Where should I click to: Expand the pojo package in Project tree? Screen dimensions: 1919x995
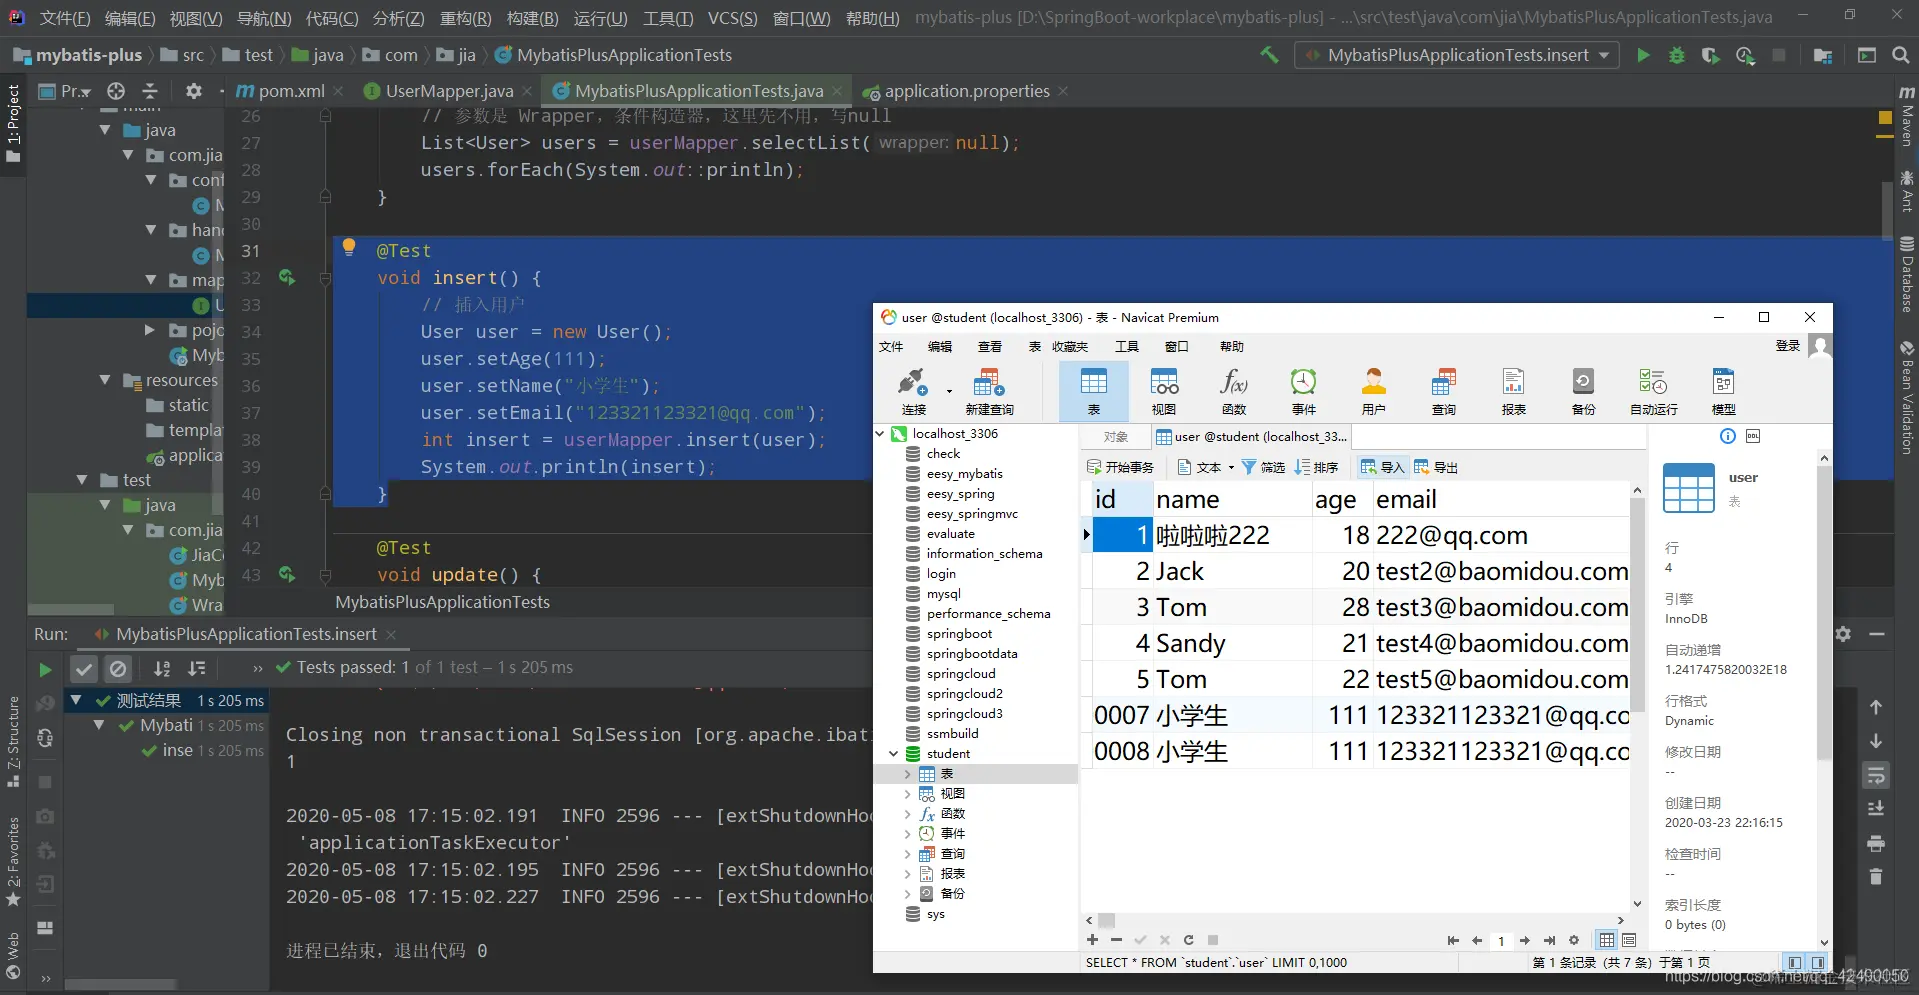(x=149, y=330)
